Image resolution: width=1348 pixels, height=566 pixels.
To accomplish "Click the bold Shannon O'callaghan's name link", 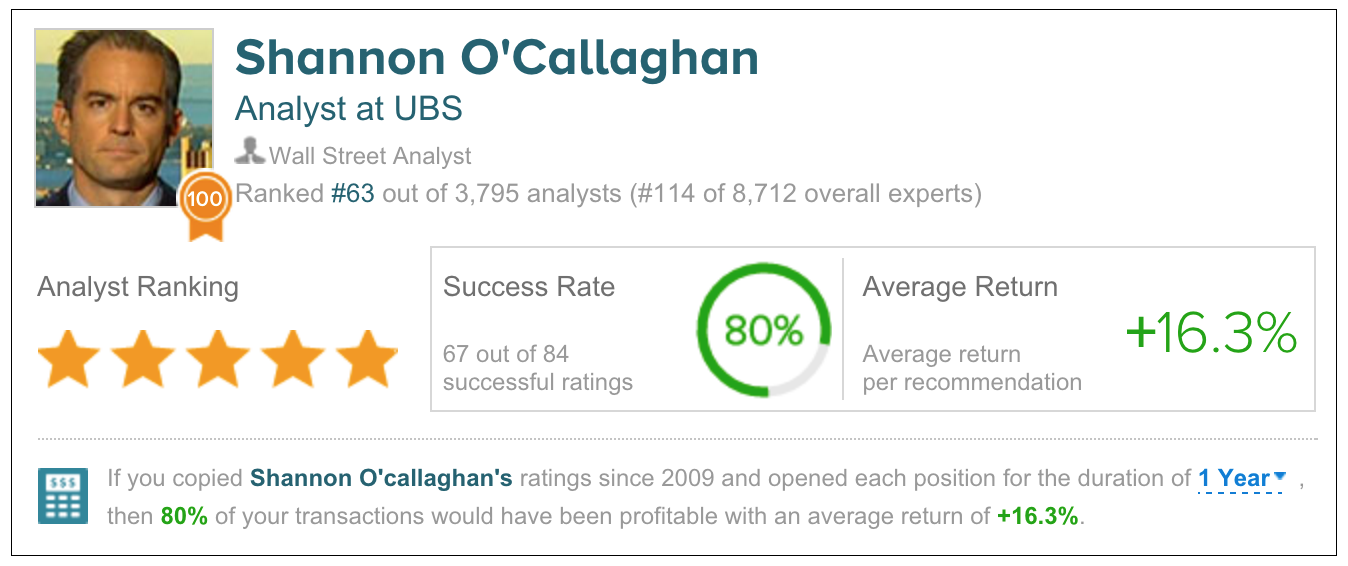I will point(381,479).
